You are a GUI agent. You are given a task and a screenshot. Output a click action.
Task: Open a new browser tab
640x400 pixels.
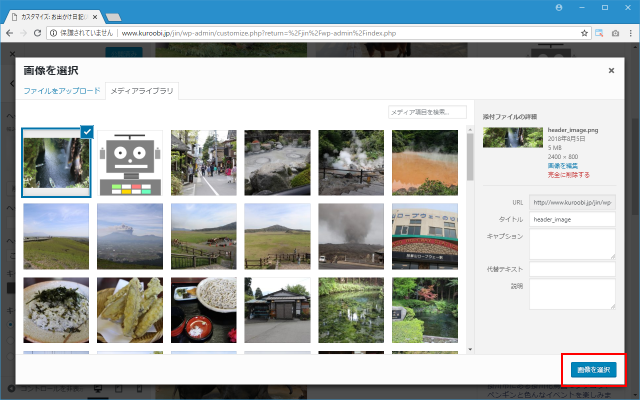click(x=113, y=17)
